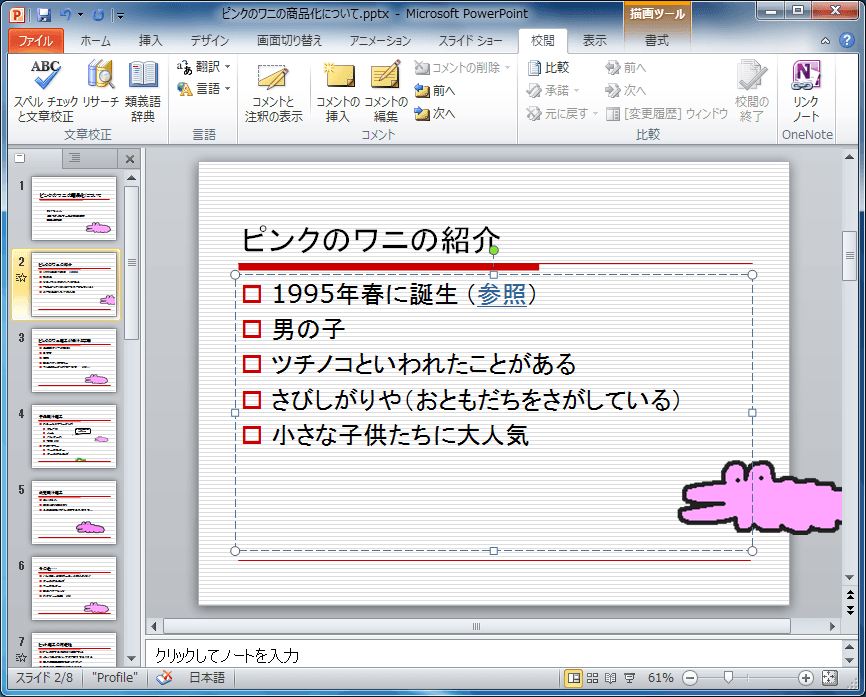This screenshot has height=697, width=866.
Task: Open Translate (翻訳) dropdown
Action: [x=204, y=67]
